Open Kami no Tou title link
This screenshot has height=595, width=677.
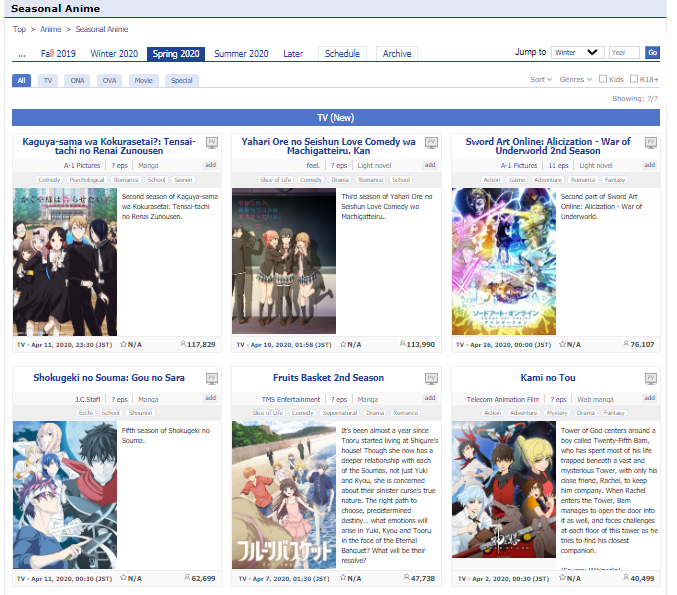(548, 377)
